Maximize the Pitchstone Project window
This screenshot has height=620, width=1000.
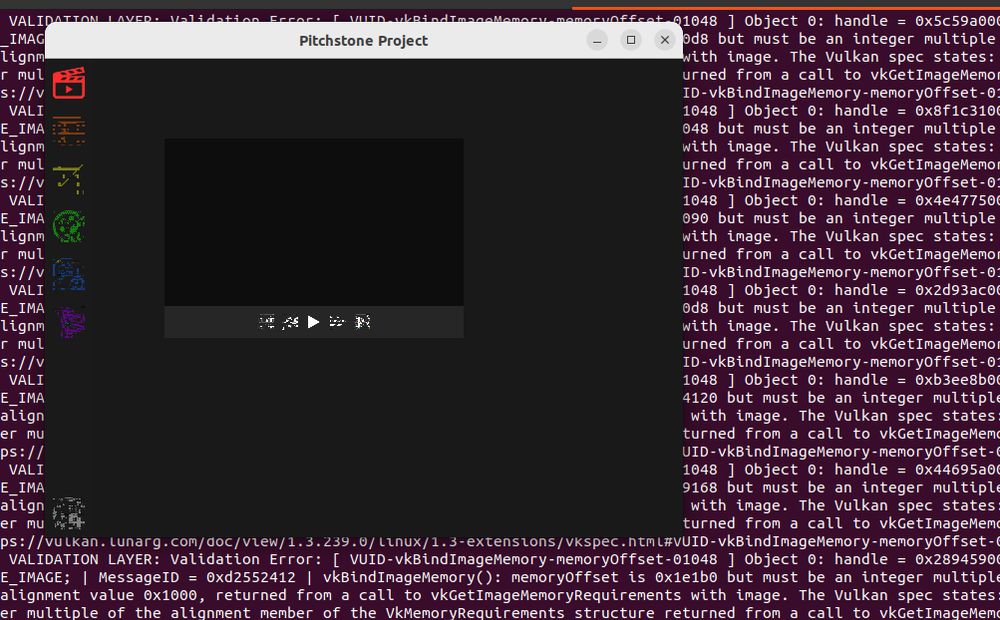coord(630,40)
